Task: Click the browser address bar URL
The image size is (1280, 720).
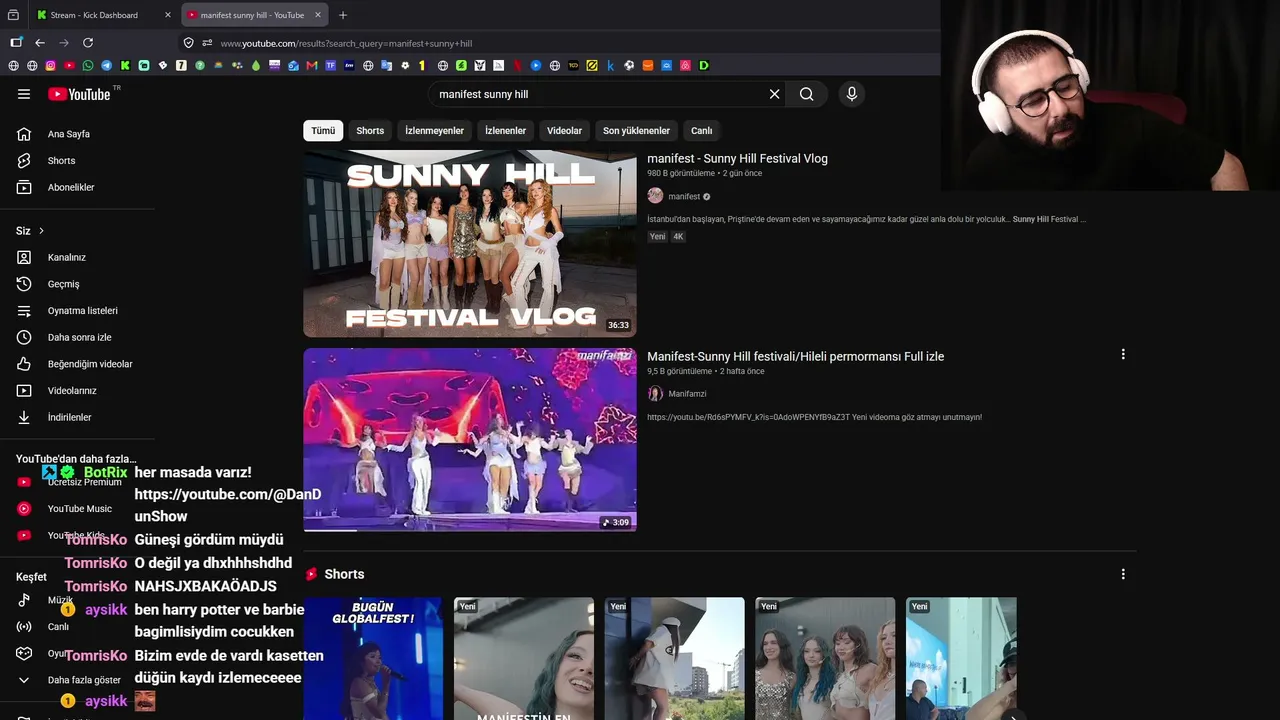Action: [346, 43]
